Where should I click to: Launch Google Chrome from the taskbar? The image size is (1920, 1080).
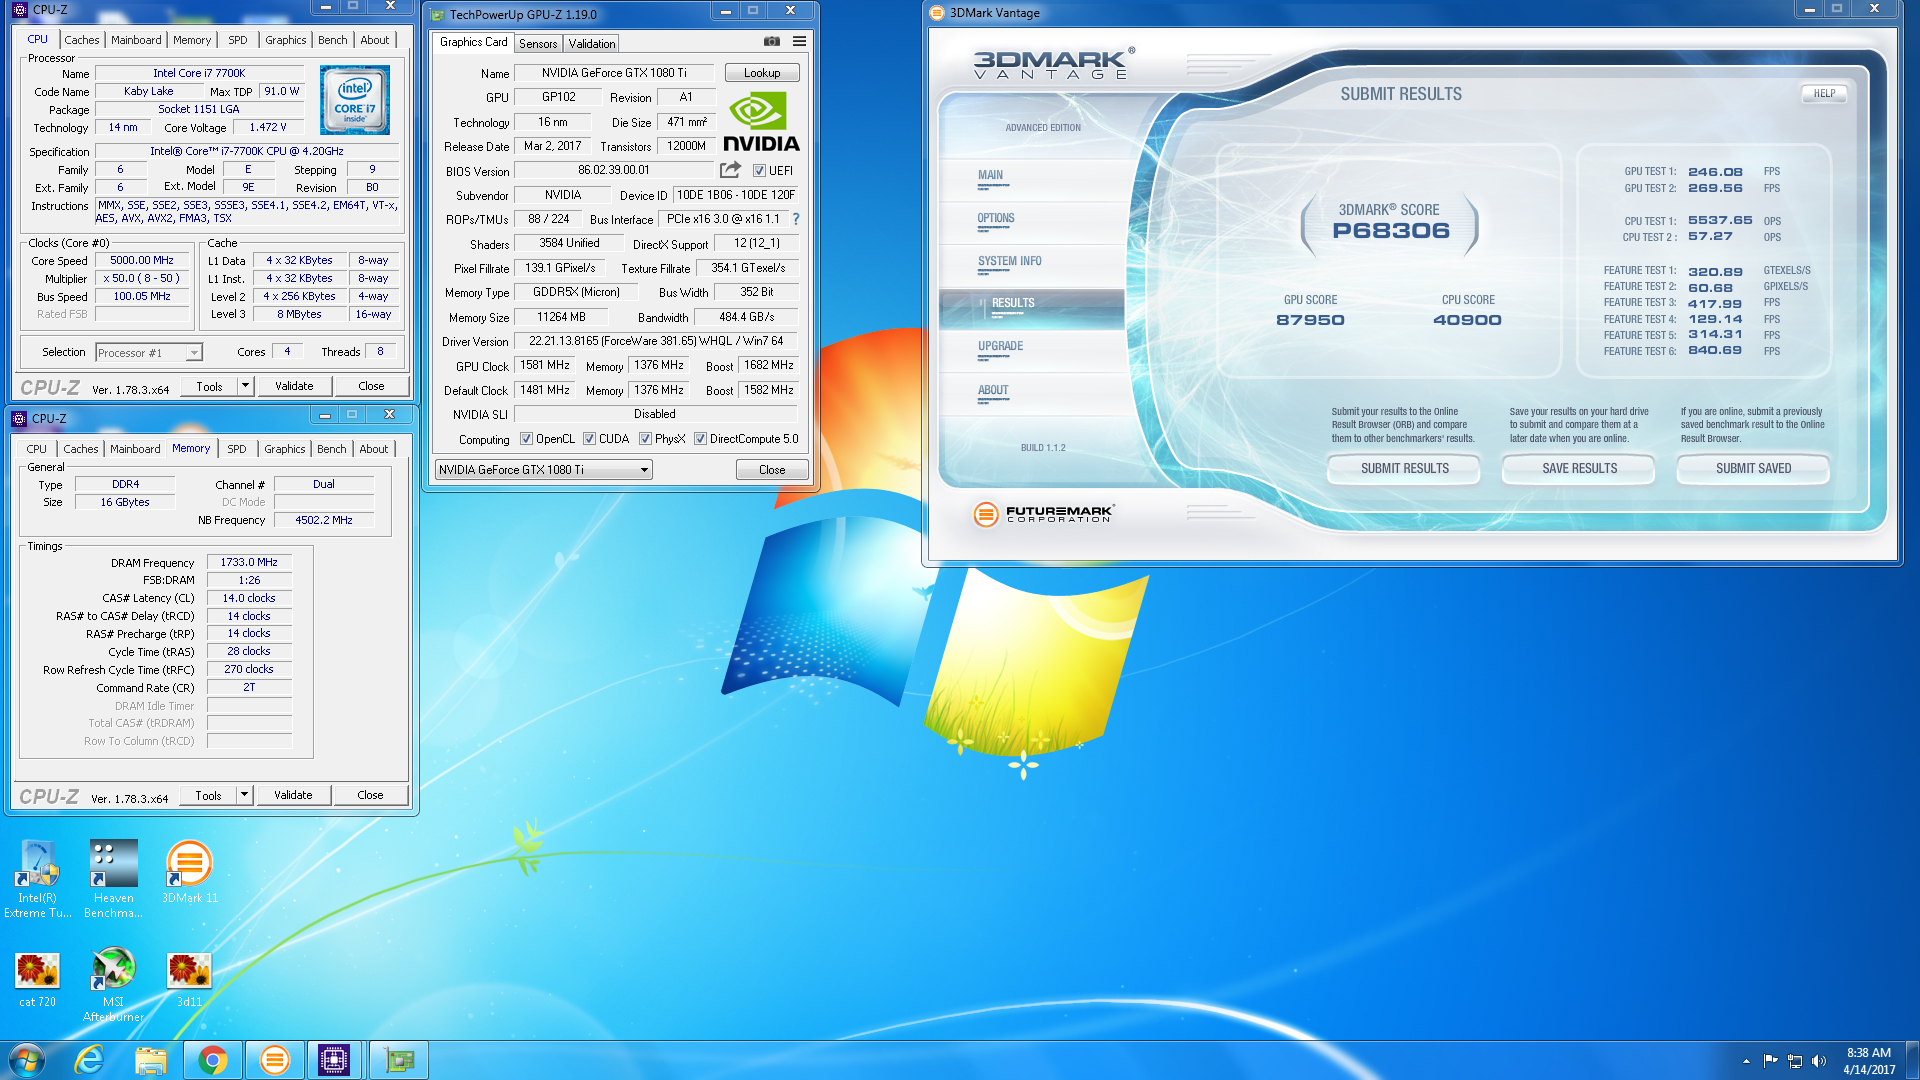[212, 1060]
